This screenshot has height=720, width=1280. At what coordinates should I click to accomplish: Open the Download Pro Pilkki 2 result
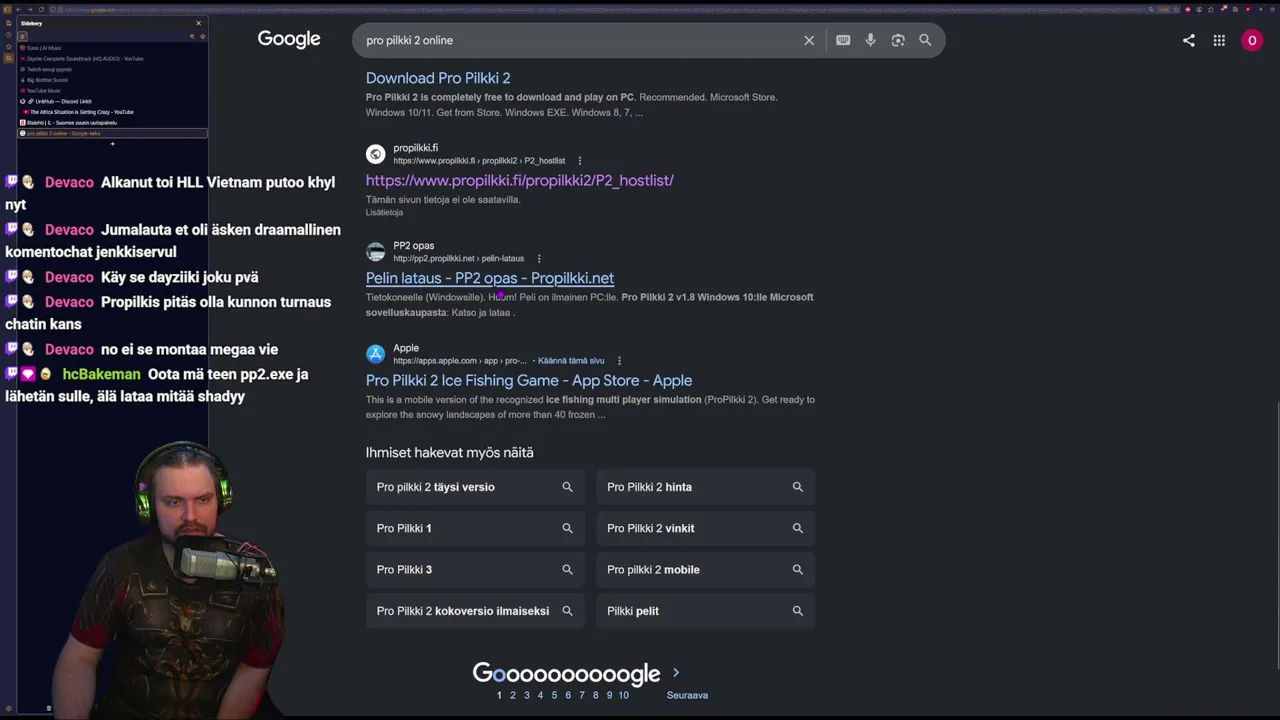point(438,78)
